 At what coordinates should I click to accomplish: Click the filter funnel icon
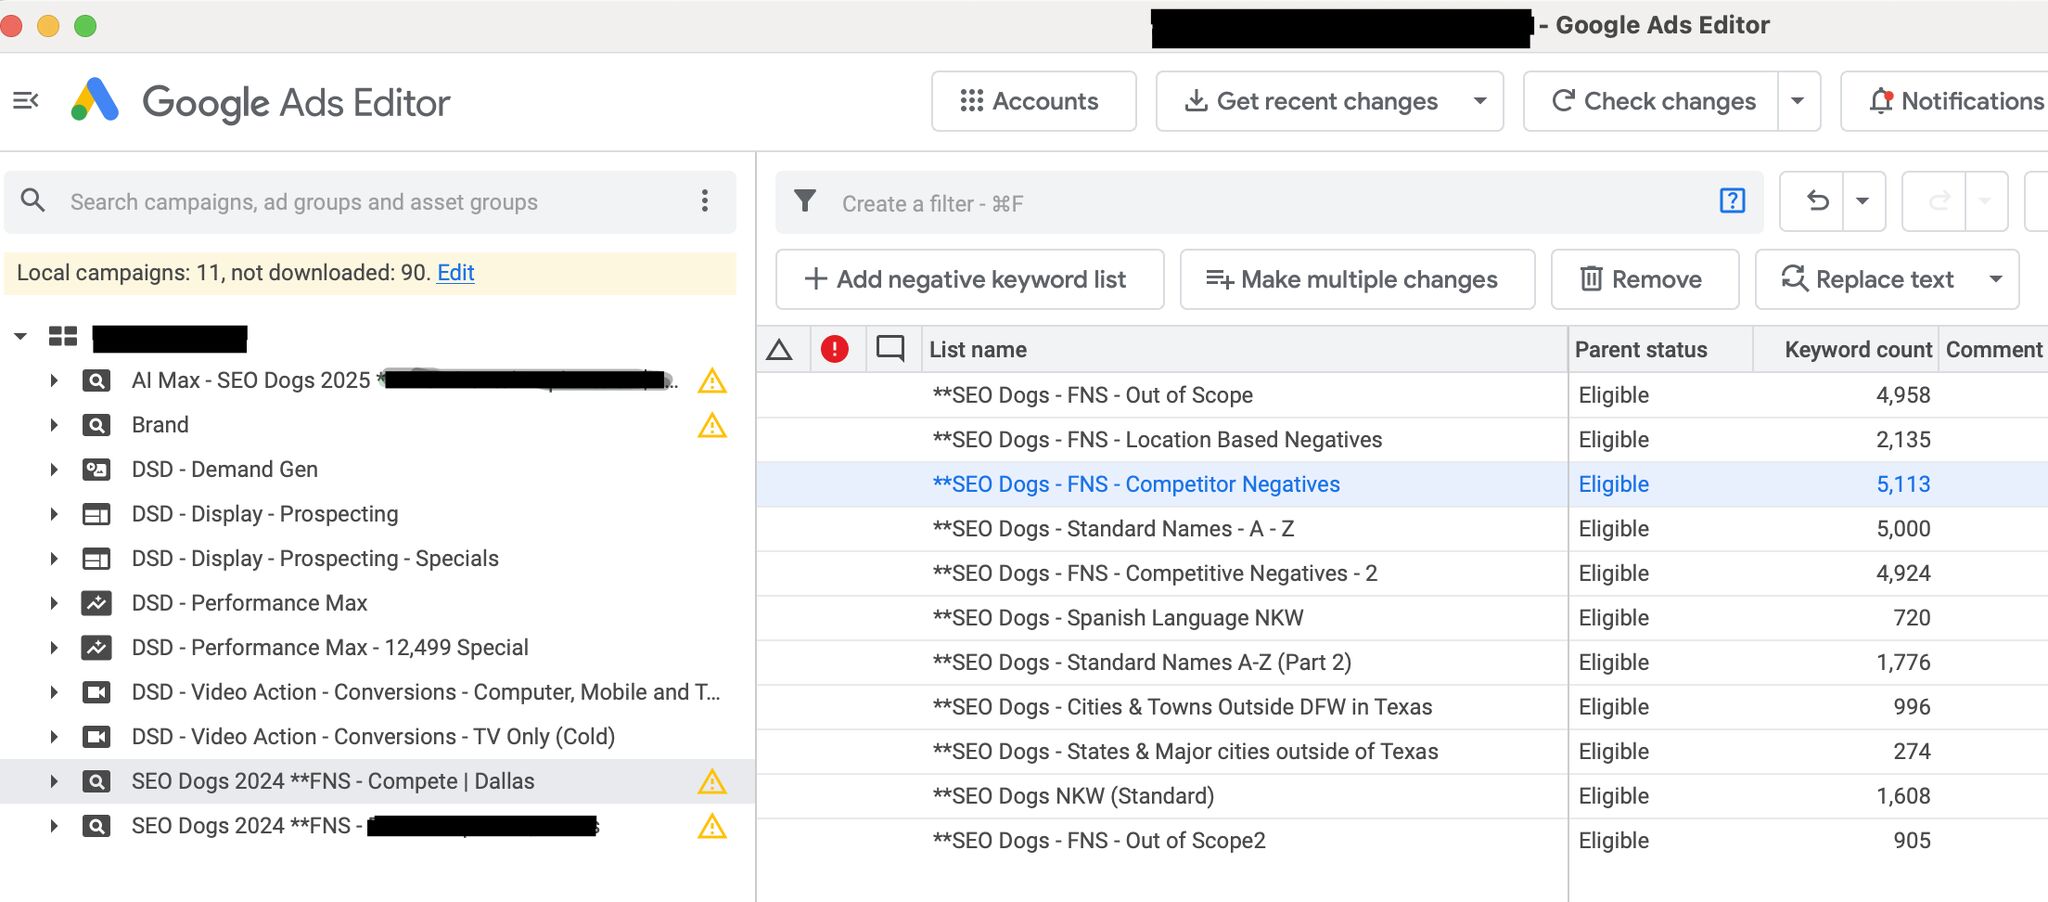[x=805, y=202]
